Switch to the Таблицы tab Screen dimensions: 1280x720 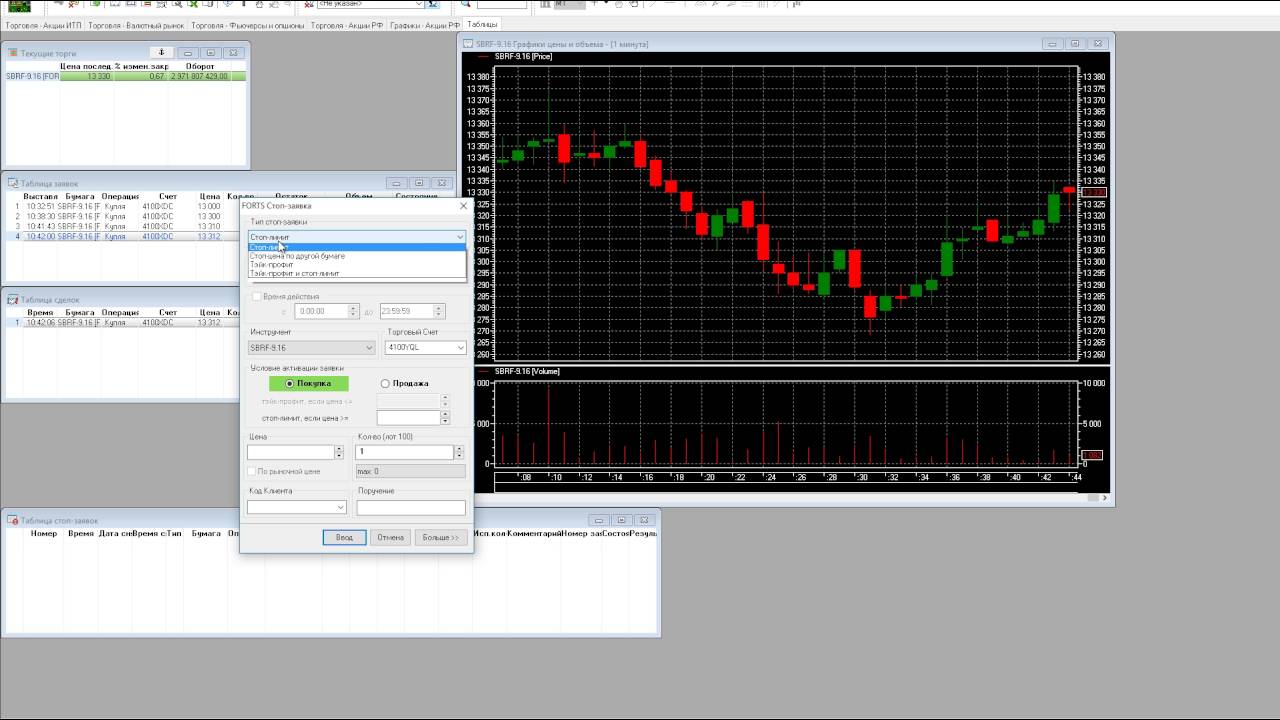(482, 24)
